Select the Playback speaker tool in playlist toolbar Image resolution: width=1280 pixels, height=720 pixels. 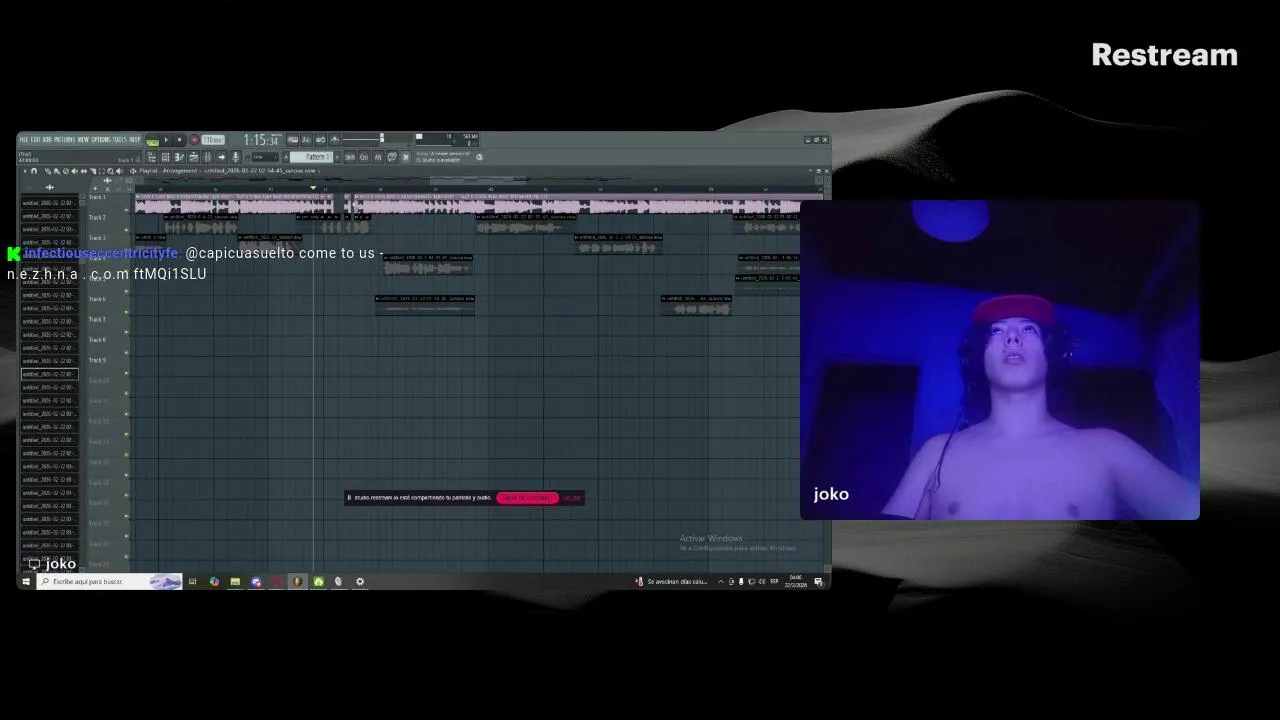click(x=119, y=171)
